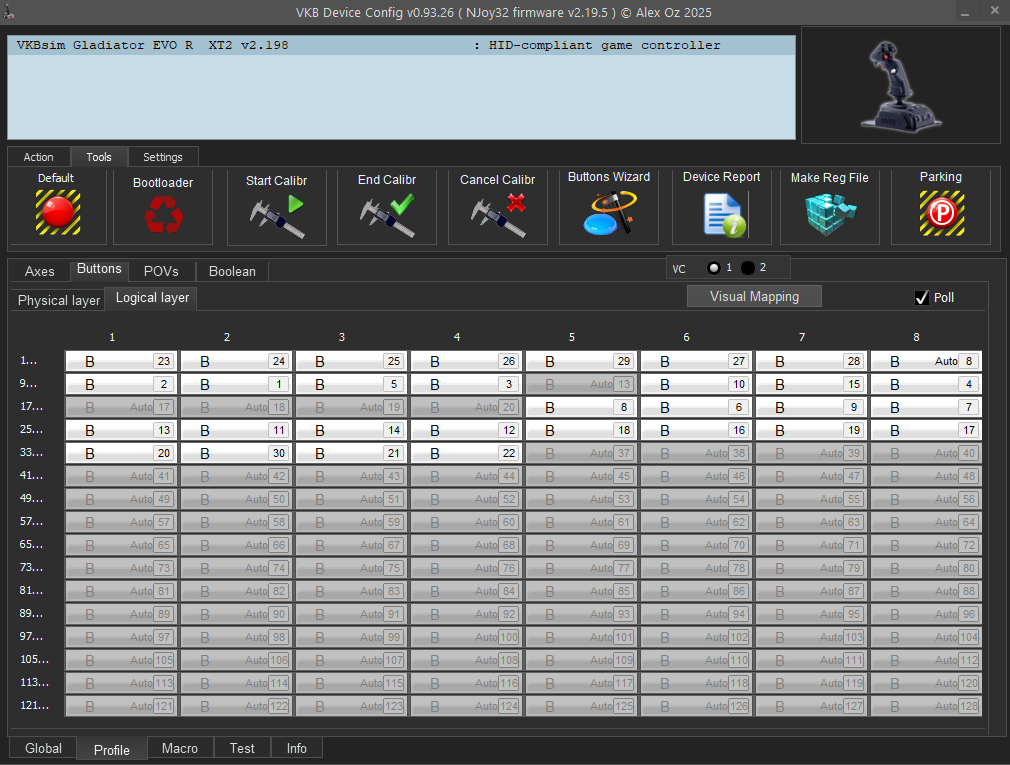Open the Test bottom tab
This screenshot has width=1010, height=765.
(x=242, y=748)
